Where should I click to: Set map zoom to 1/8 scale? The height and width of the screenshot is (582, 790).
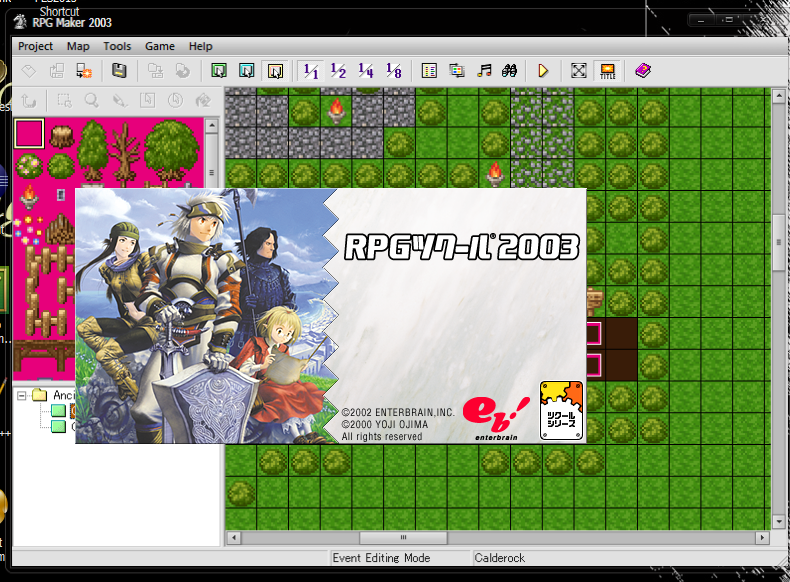click(x=393, y=71)
